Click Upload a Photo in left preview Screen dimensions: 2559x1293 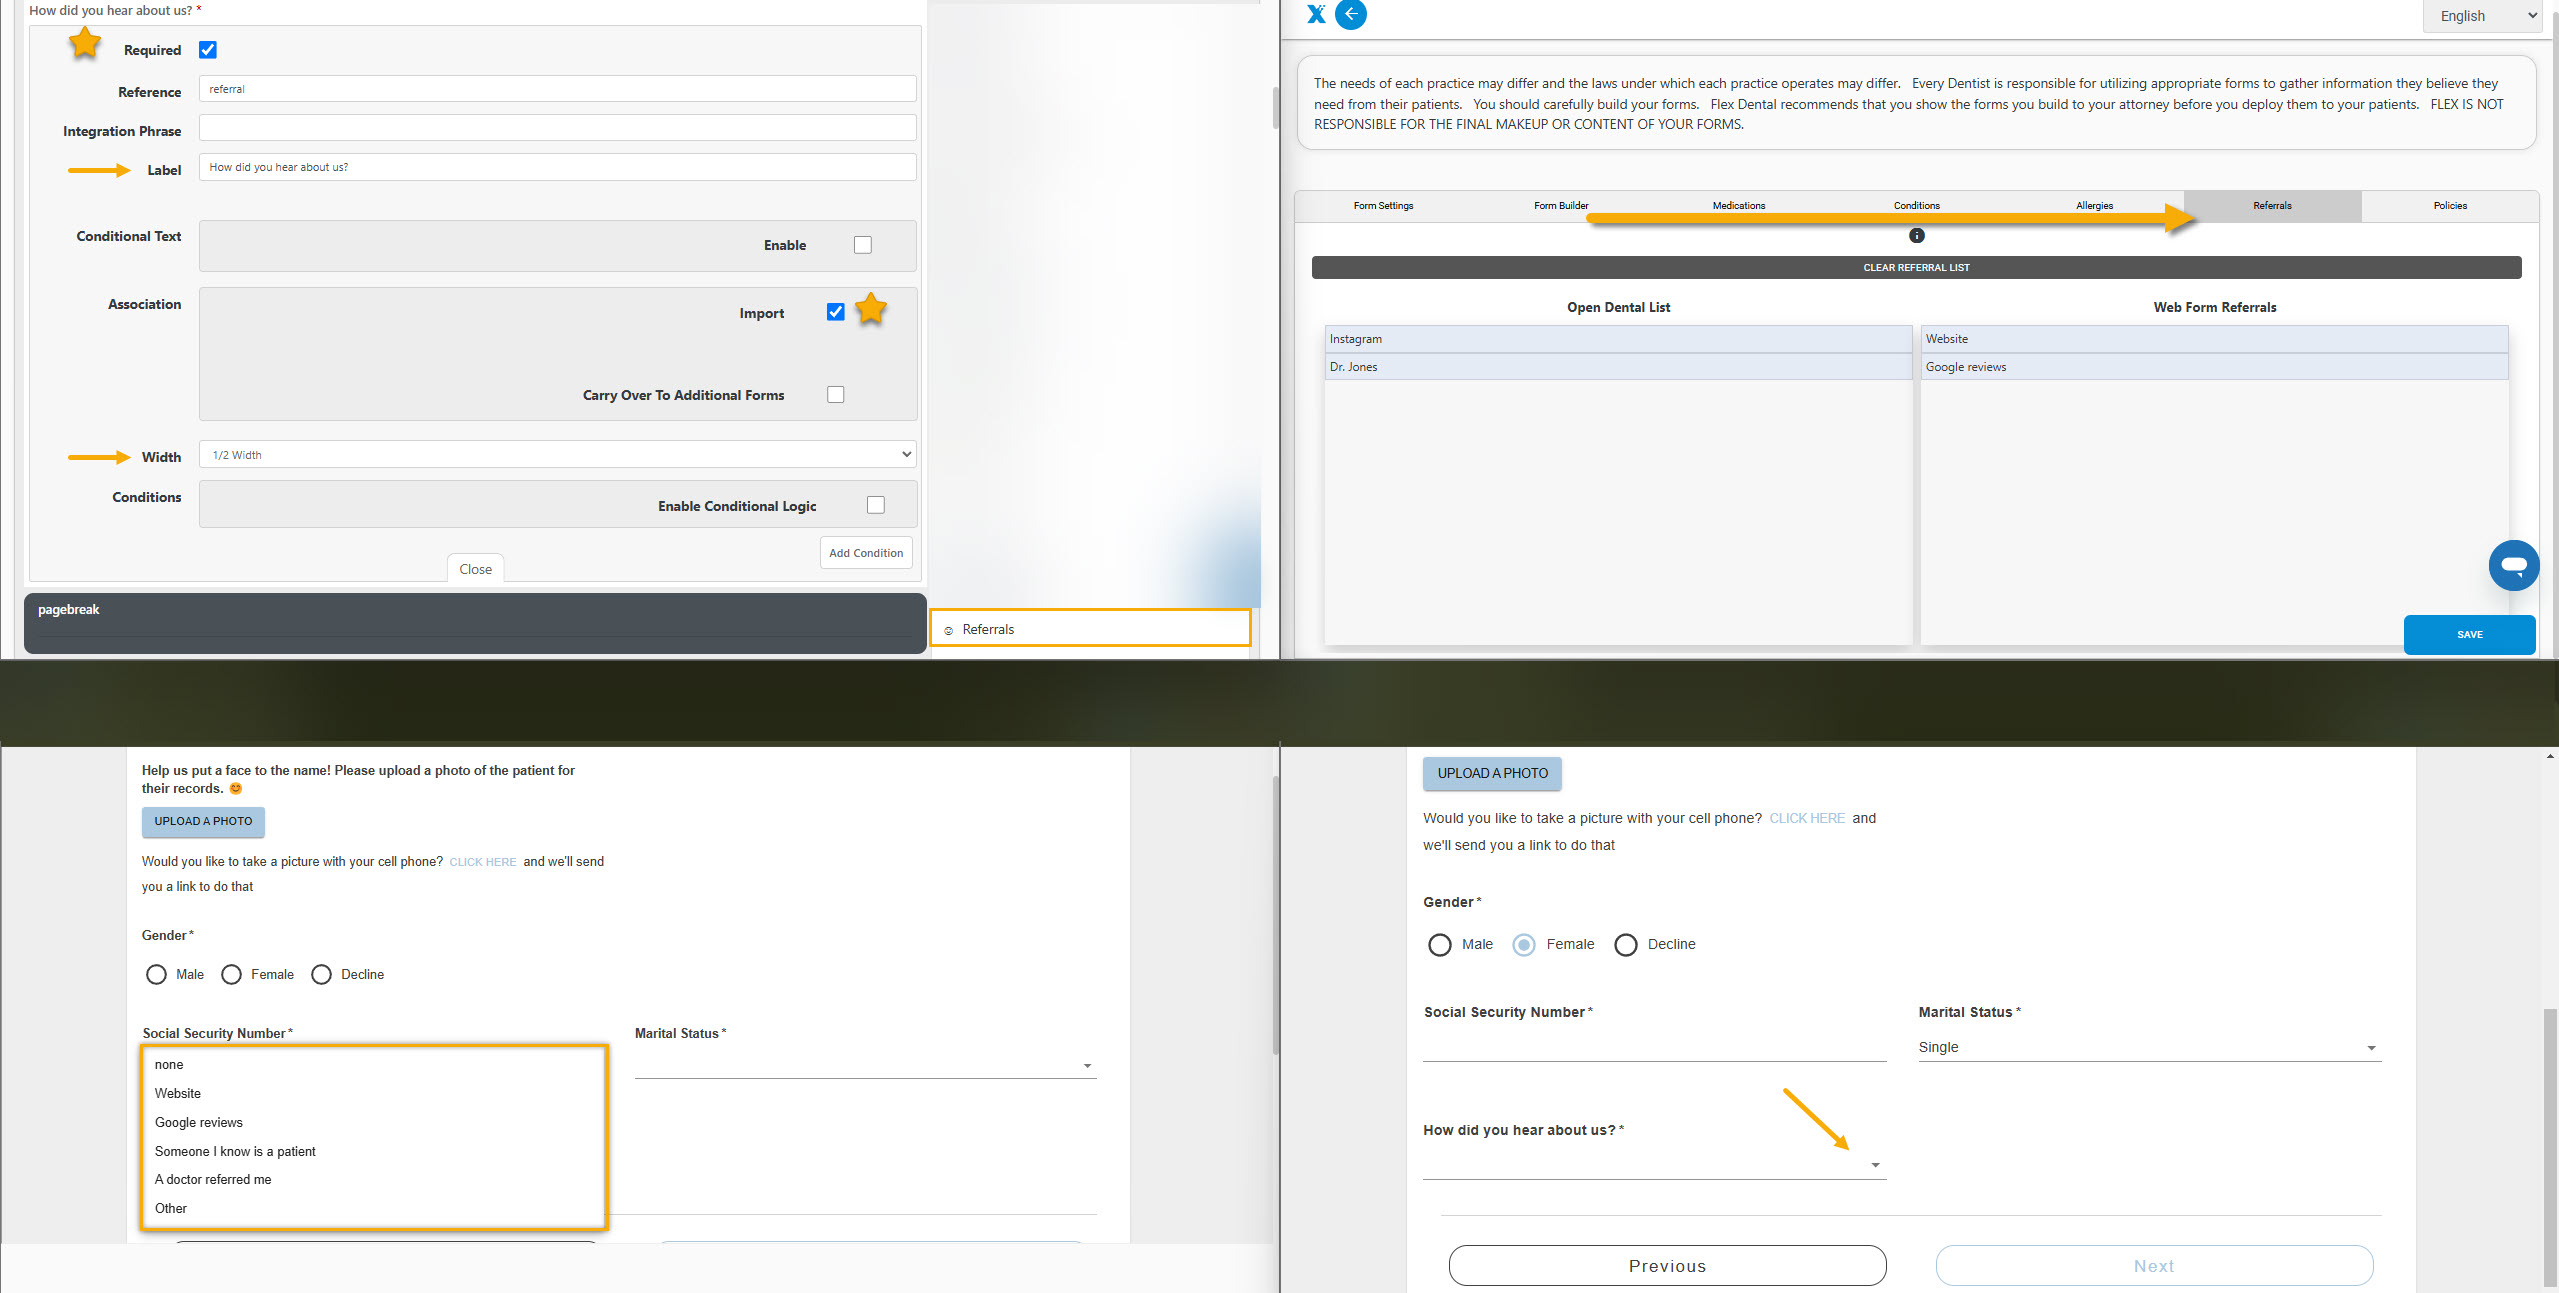point(203,822)
